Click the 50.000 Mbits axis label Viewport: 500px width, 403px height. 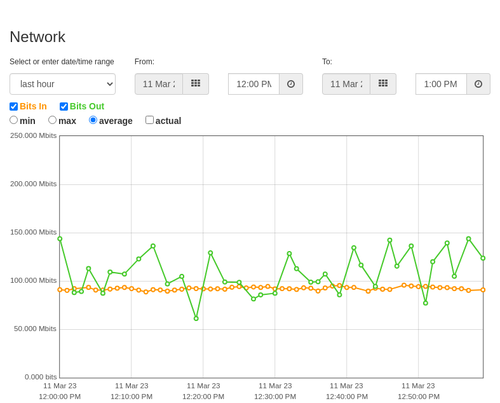(x=35, y=329)
